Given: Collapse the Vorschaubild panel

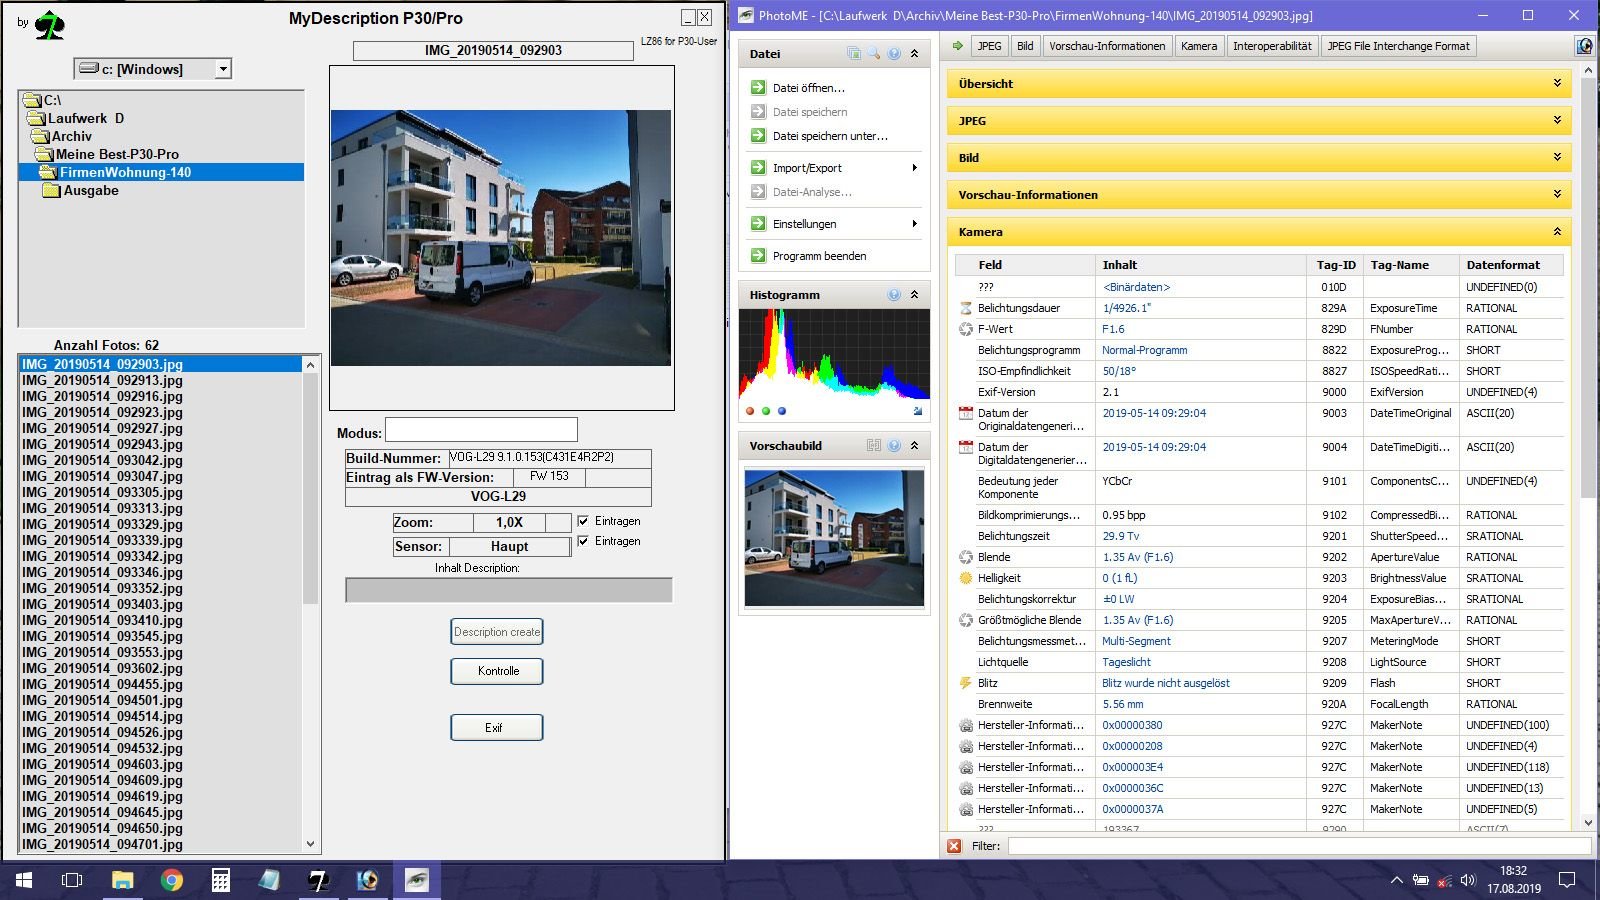Looking at the screenshot, I should [914, 445].
